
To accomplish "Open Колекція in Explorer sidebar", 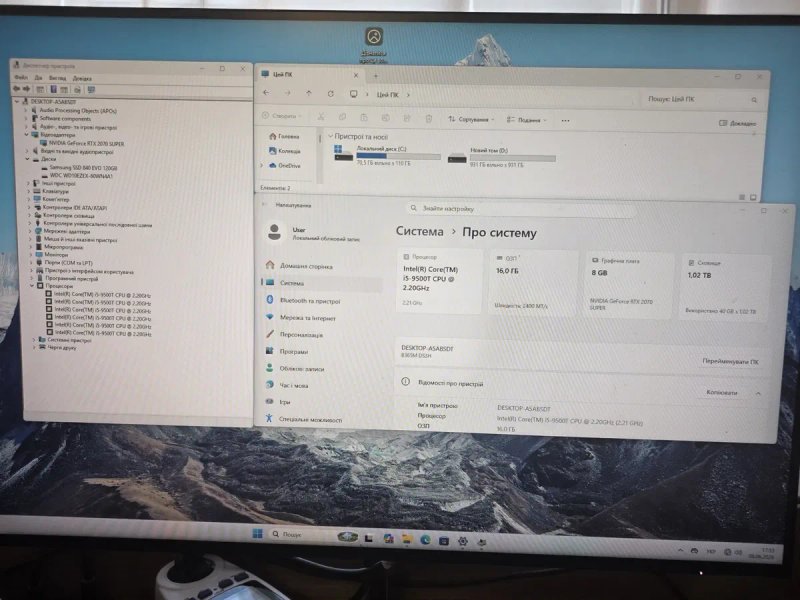I will (285, 151).
